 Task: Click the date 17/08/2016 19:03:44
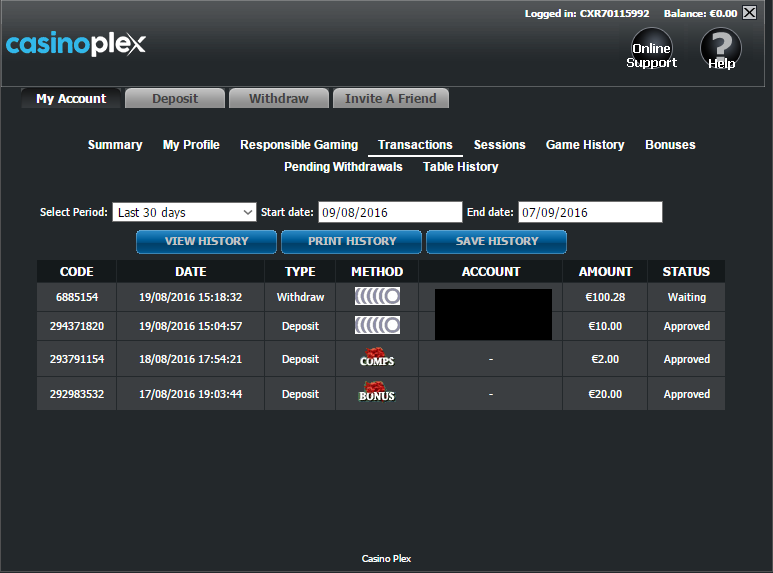190,394
